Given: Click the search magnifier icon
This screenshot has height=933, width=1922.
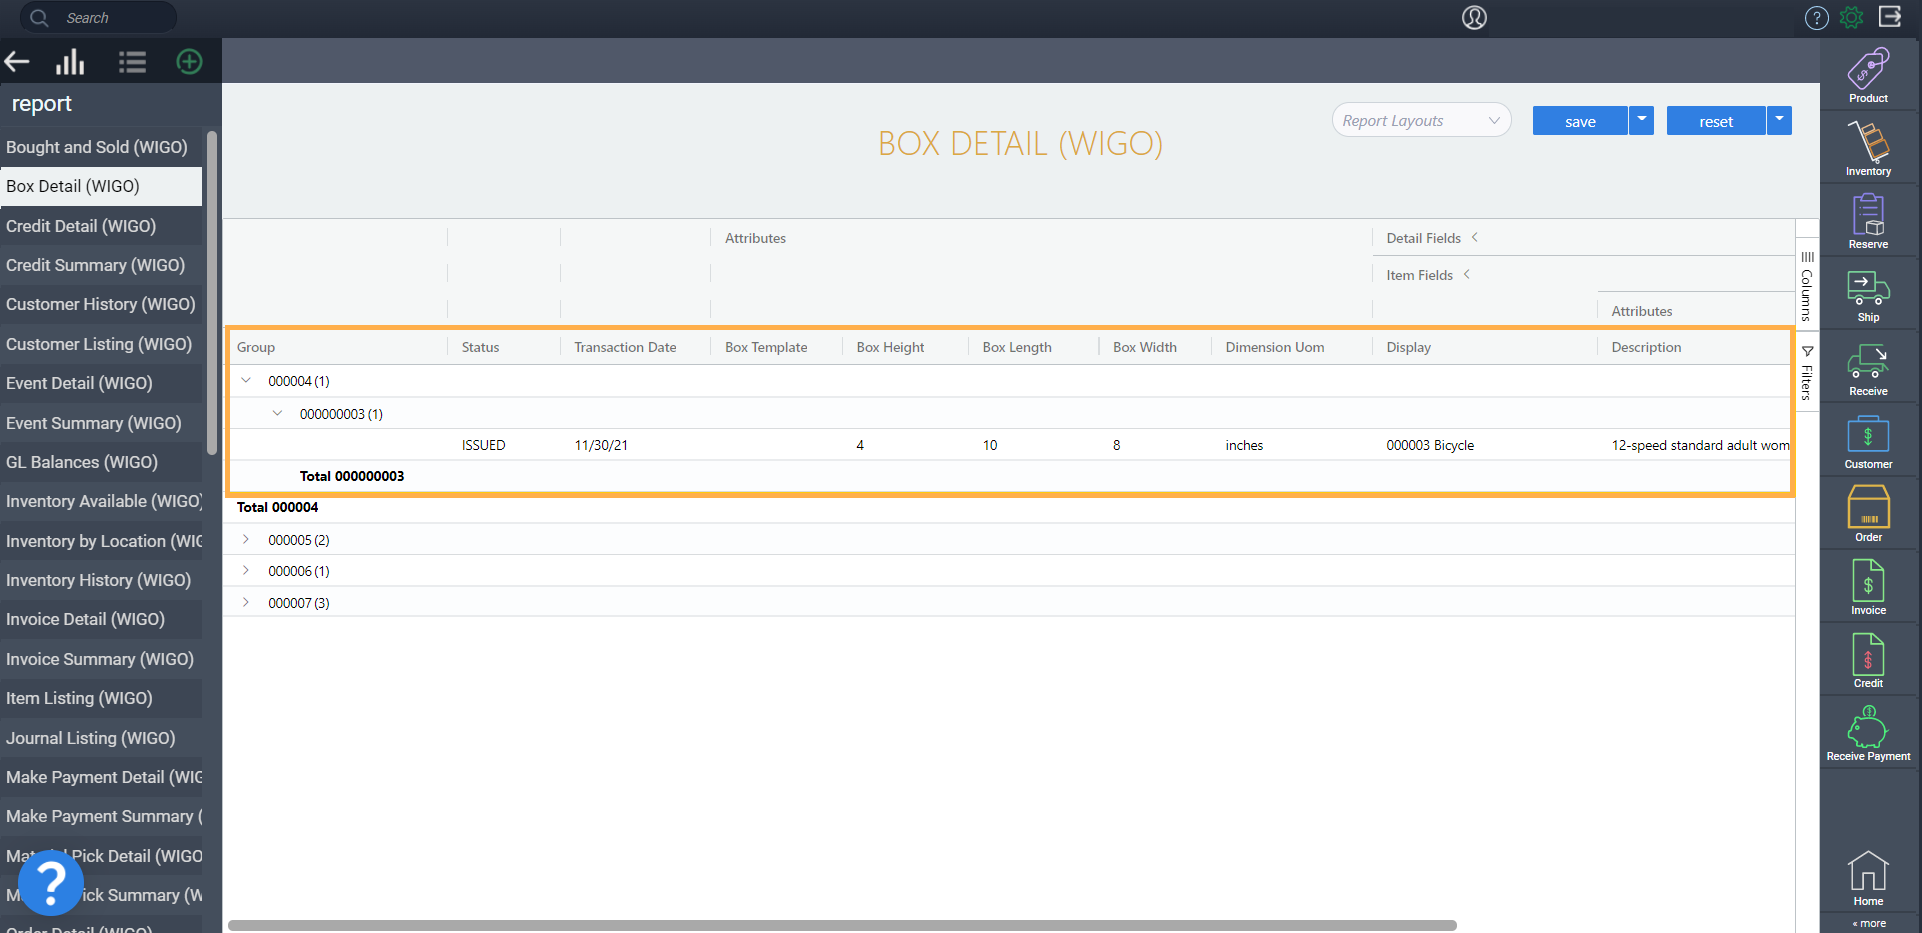Looking at the screenshot, I should click(x=39, y=17).
